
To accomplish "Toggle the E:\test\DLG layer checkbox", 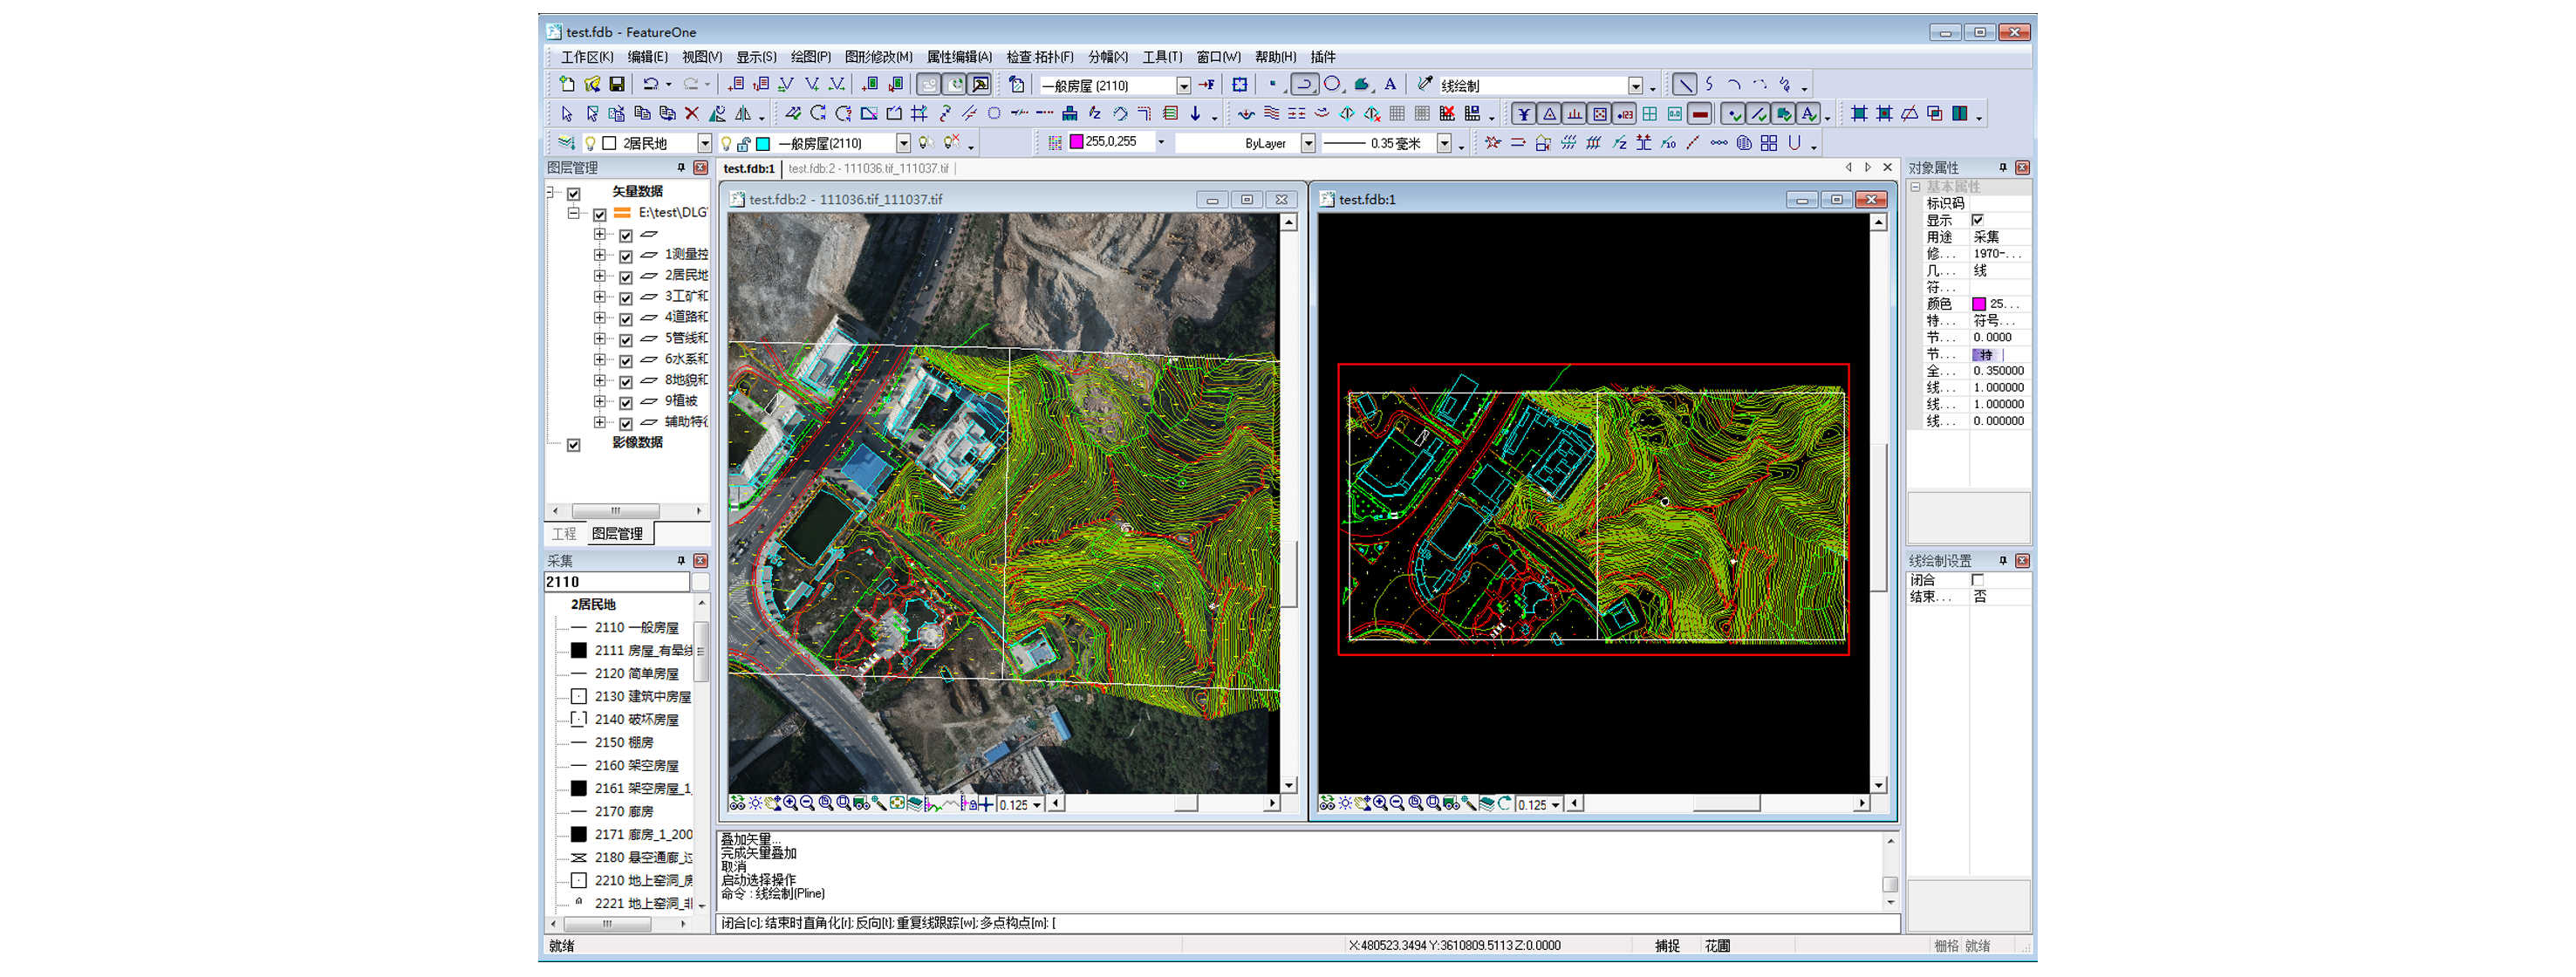I will tap(600, 214).
